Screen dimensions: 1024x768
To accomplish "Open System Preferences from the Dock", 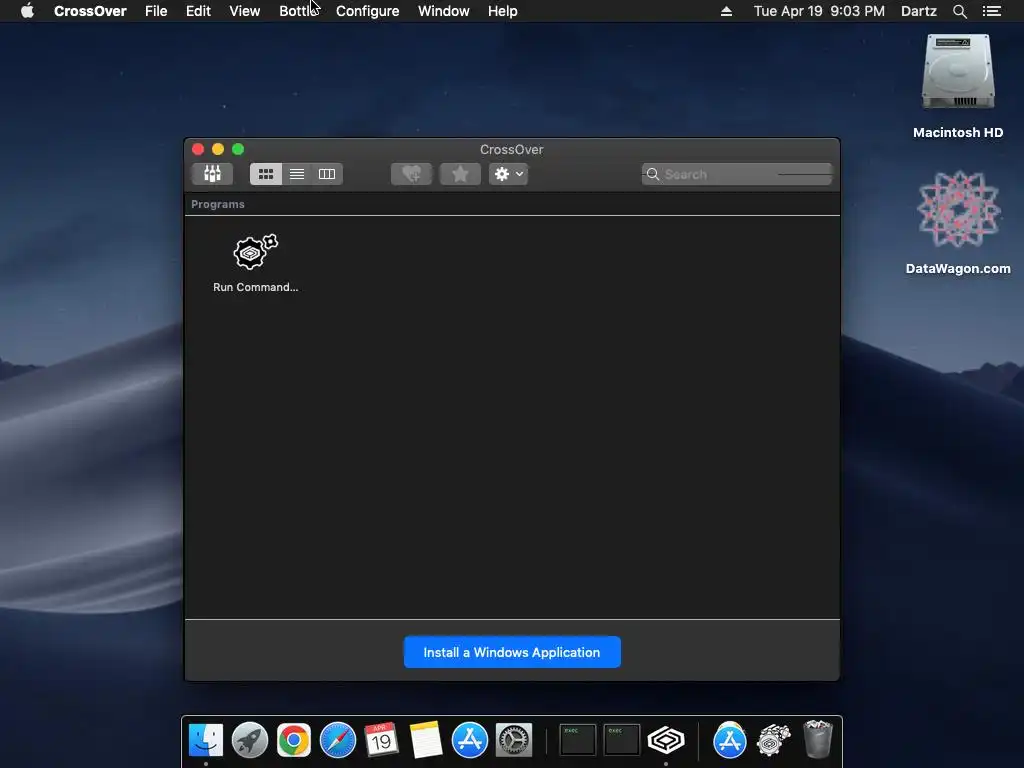I will (x=514, y=740).
